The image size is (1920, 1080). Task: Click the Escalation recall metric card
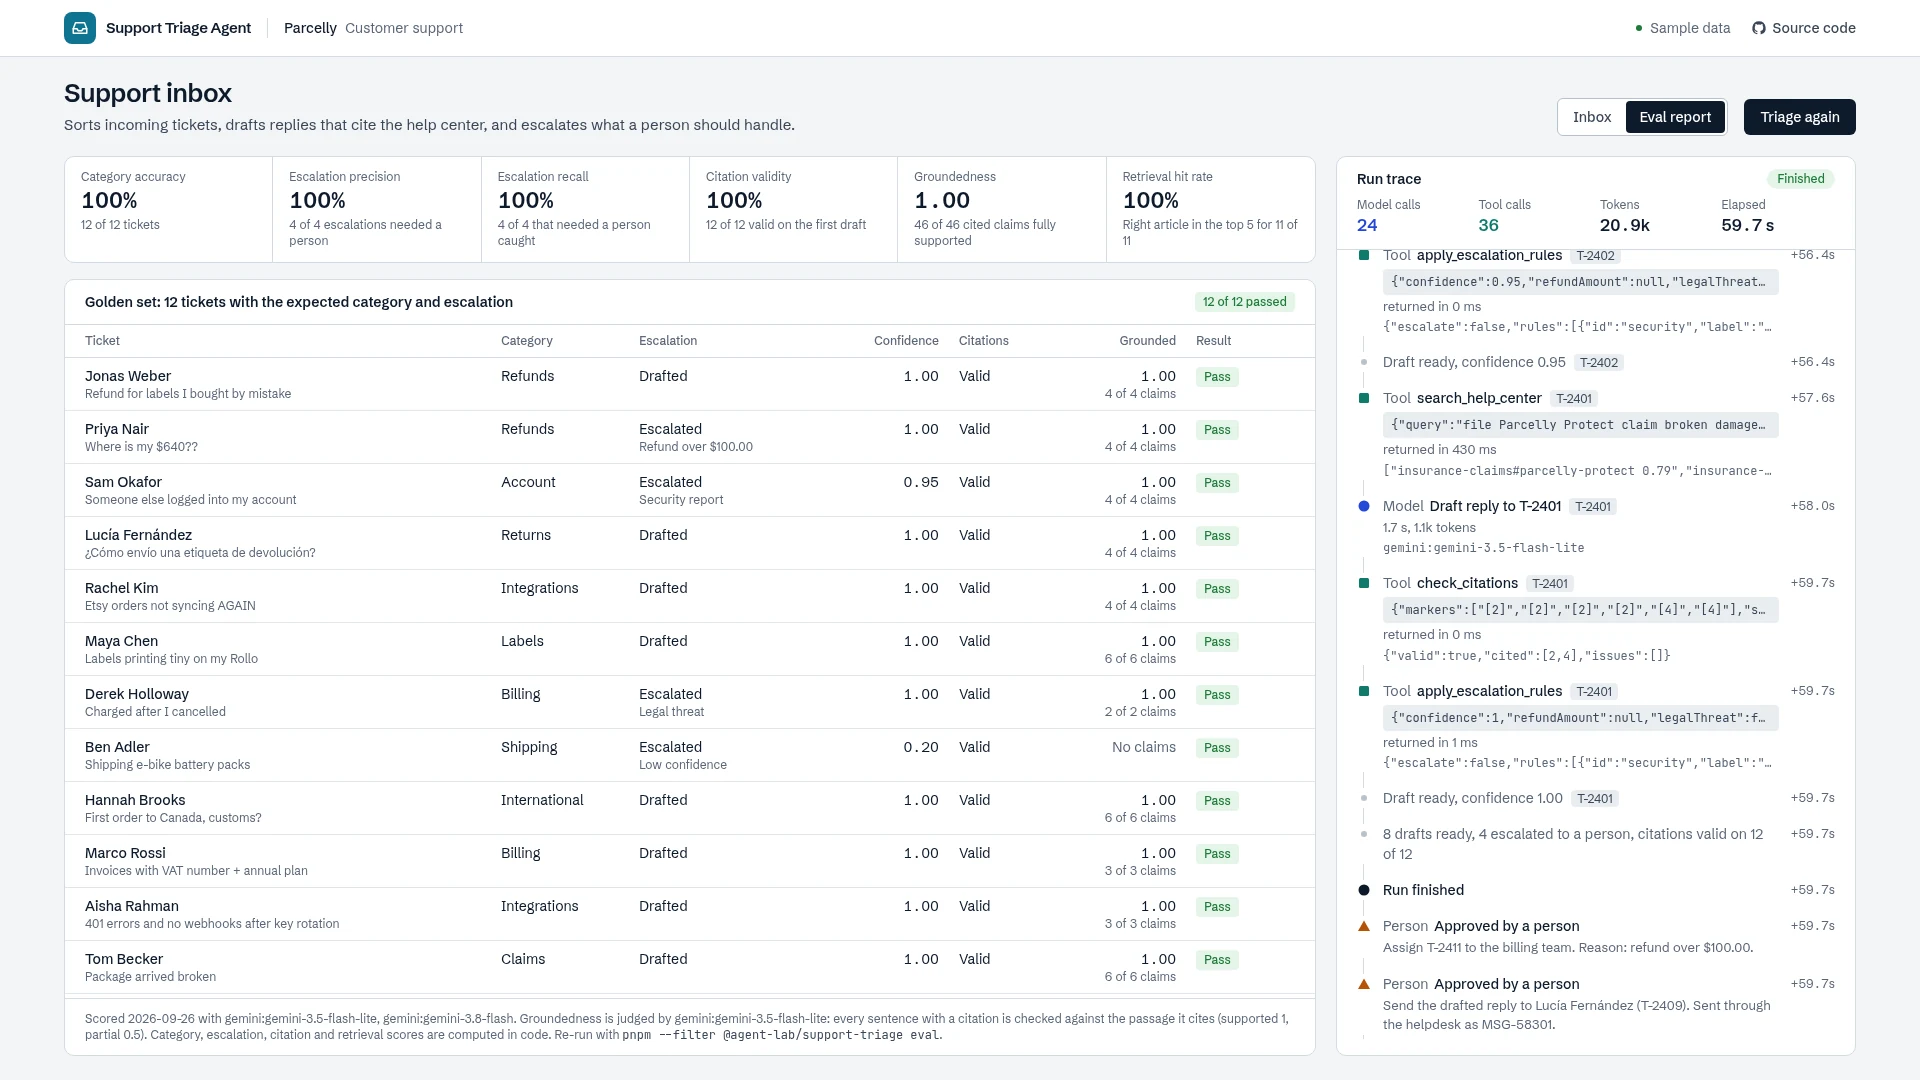(x=585, y=209)
